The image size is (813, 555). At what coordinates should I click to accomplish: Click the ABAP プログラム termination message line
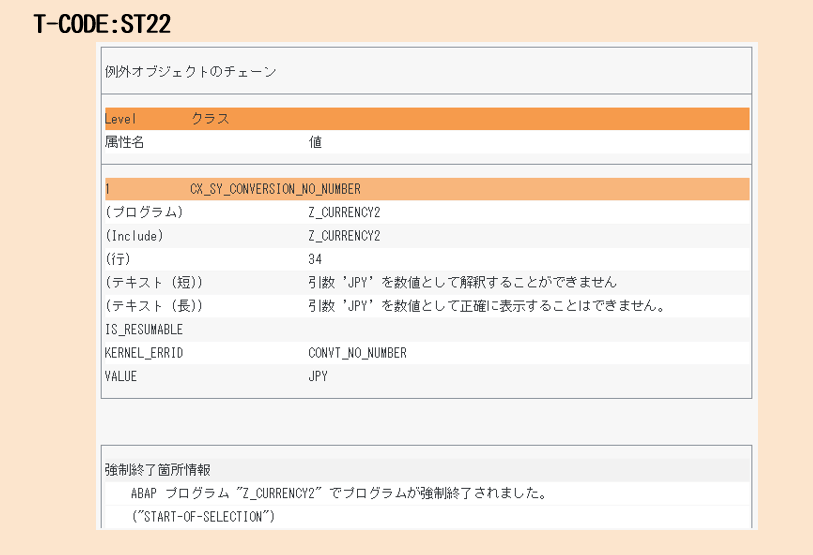[337, 494]
